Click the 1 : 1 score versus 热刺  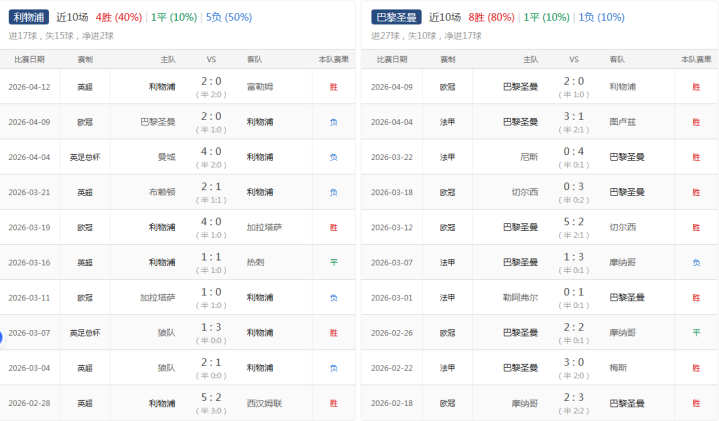point(211,257)
